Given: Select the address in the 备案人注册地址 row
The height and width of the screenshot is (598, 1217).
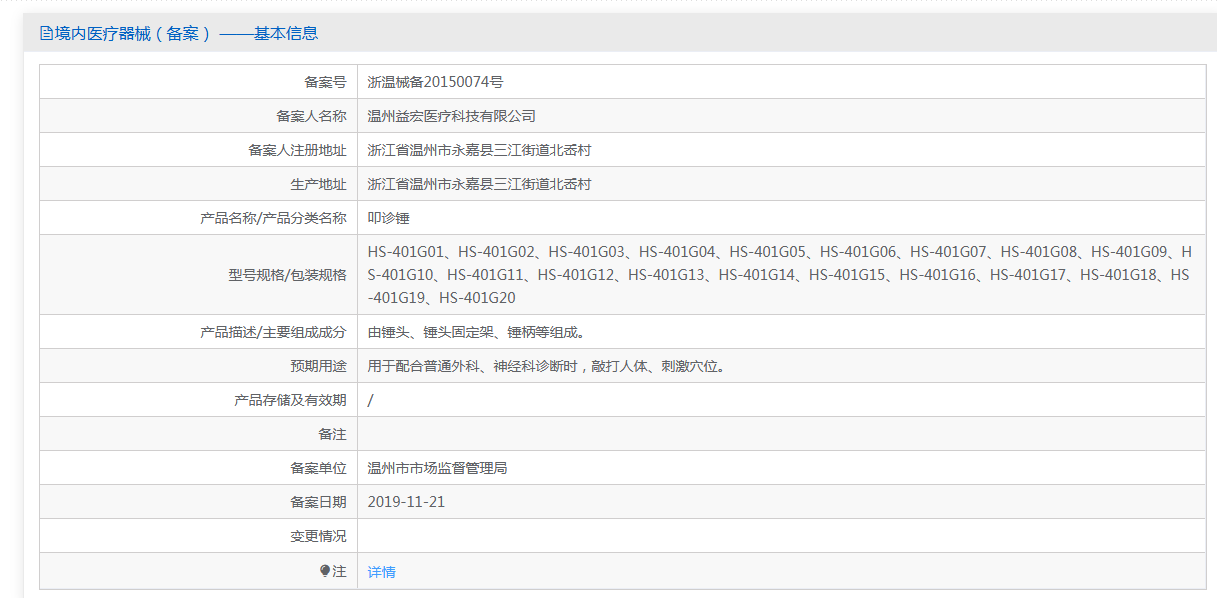Looking at the screenshot, I should pos(479,150).
